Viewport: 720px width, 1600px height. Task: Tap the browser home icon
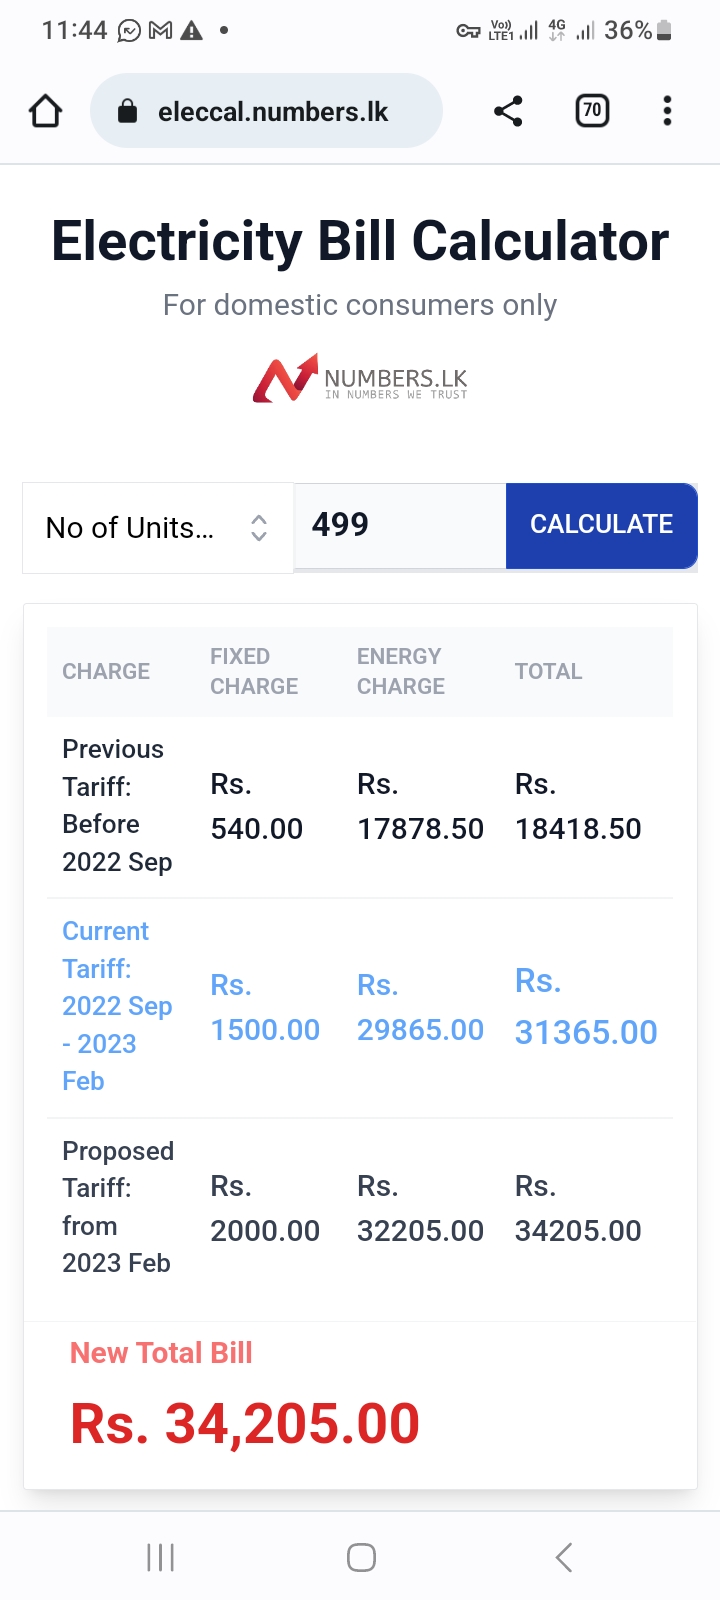46,111
